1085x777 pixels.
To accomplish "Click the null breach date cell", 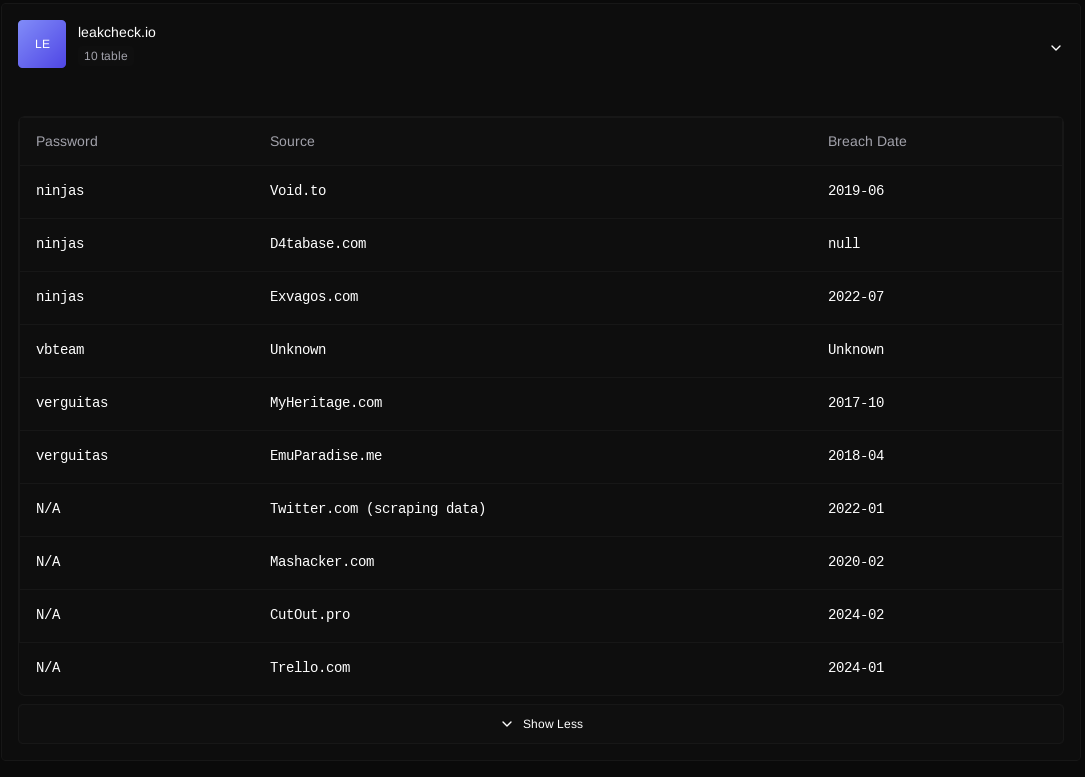I will point(844,244).
